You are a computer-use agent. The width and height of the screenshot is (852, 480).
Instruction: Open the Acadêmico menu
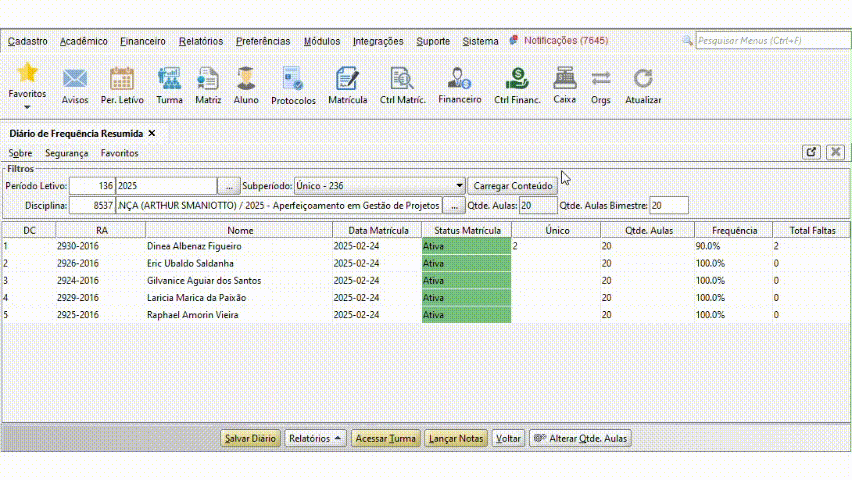pyautogui.click(x=84, y=41)
